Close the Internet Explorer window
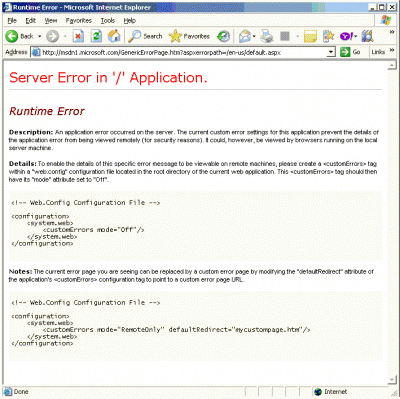This screenshot has height=399, width=400. click(x=392, y=7)
